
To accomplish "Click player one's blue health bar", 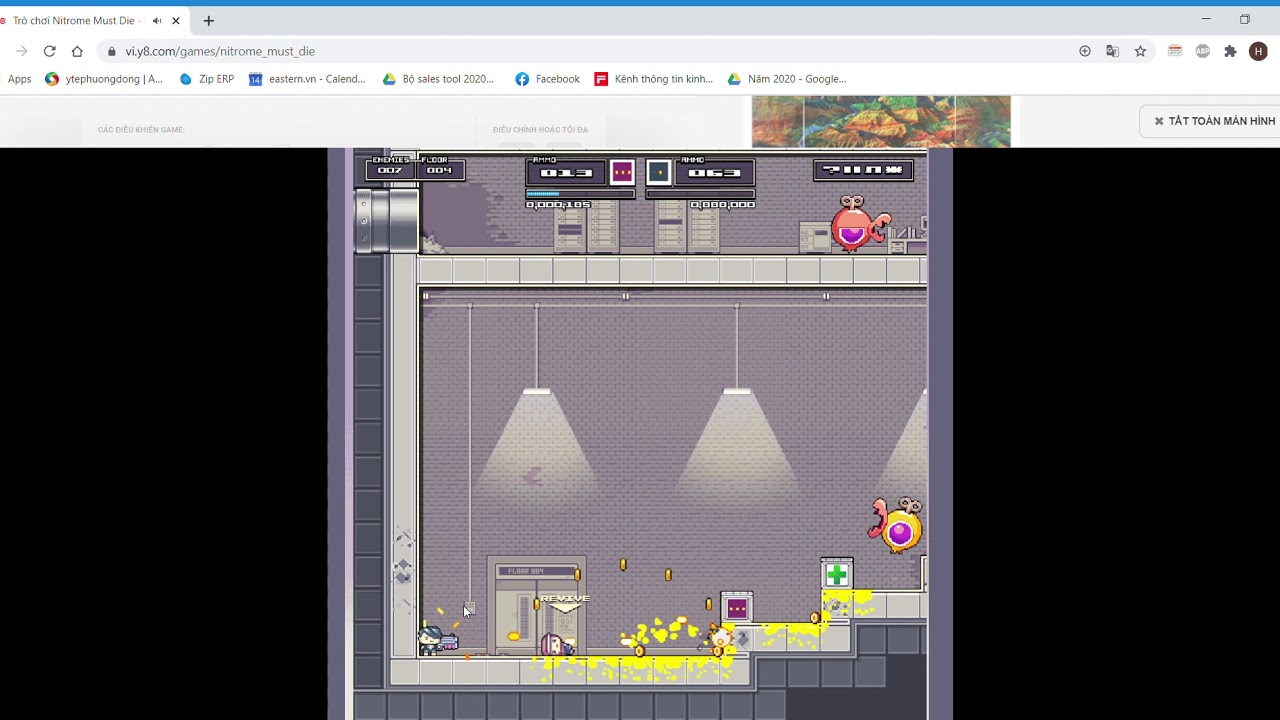I will [580, 194].
